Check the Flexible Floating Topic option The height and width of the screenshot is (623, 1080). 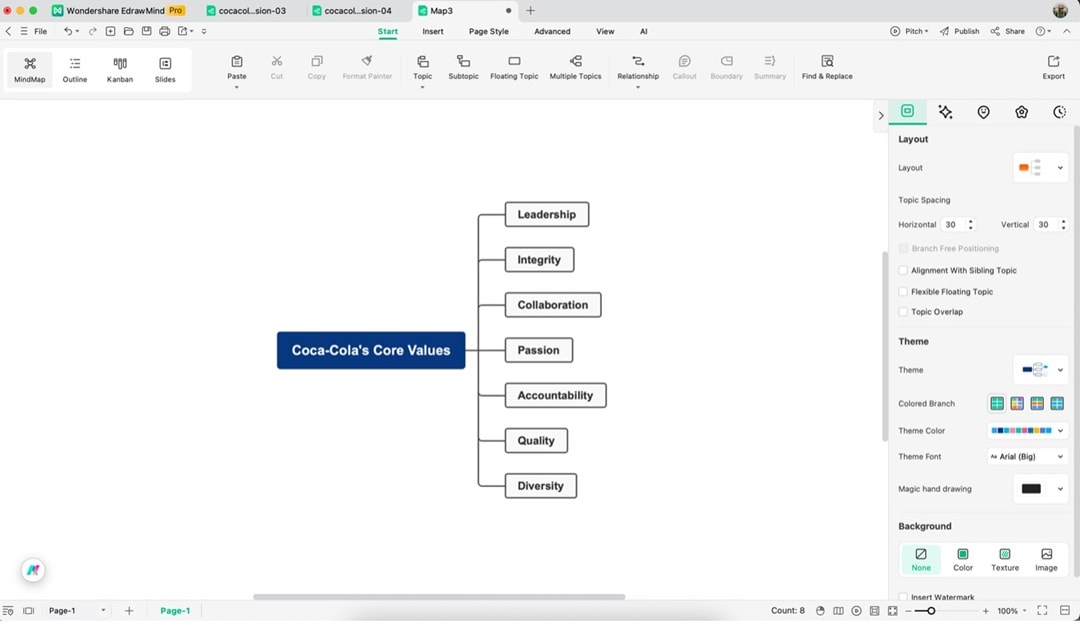click(903, 291)
